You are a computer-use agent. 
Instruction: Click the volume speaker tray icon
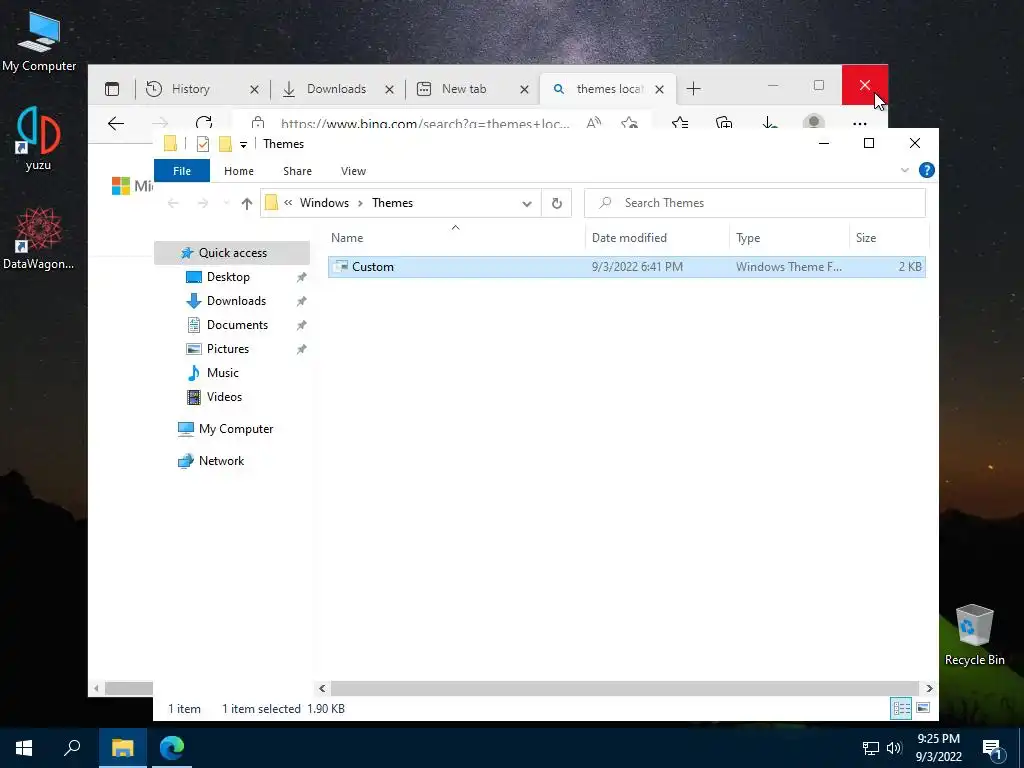click(x=894, y=748)
